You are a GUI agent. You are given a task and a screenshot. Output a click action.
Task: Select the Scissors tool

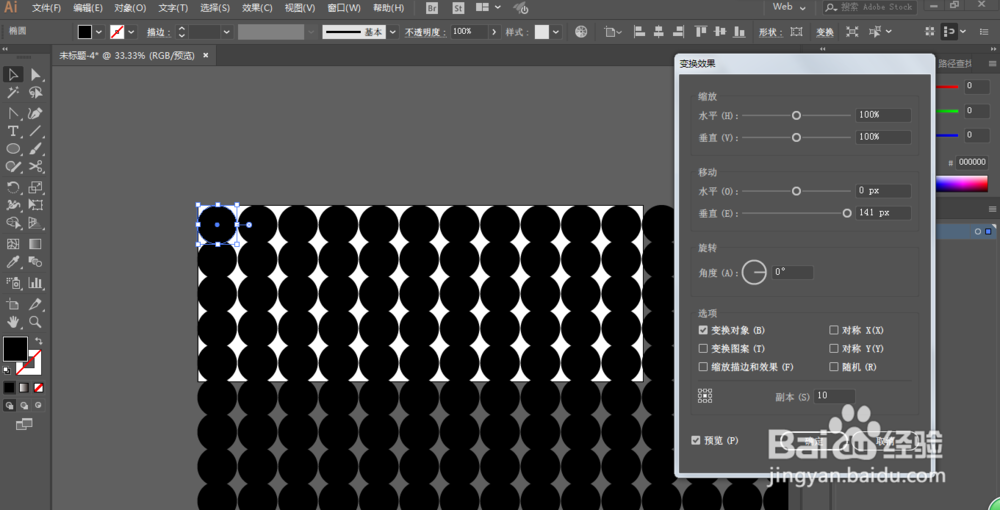36,166
